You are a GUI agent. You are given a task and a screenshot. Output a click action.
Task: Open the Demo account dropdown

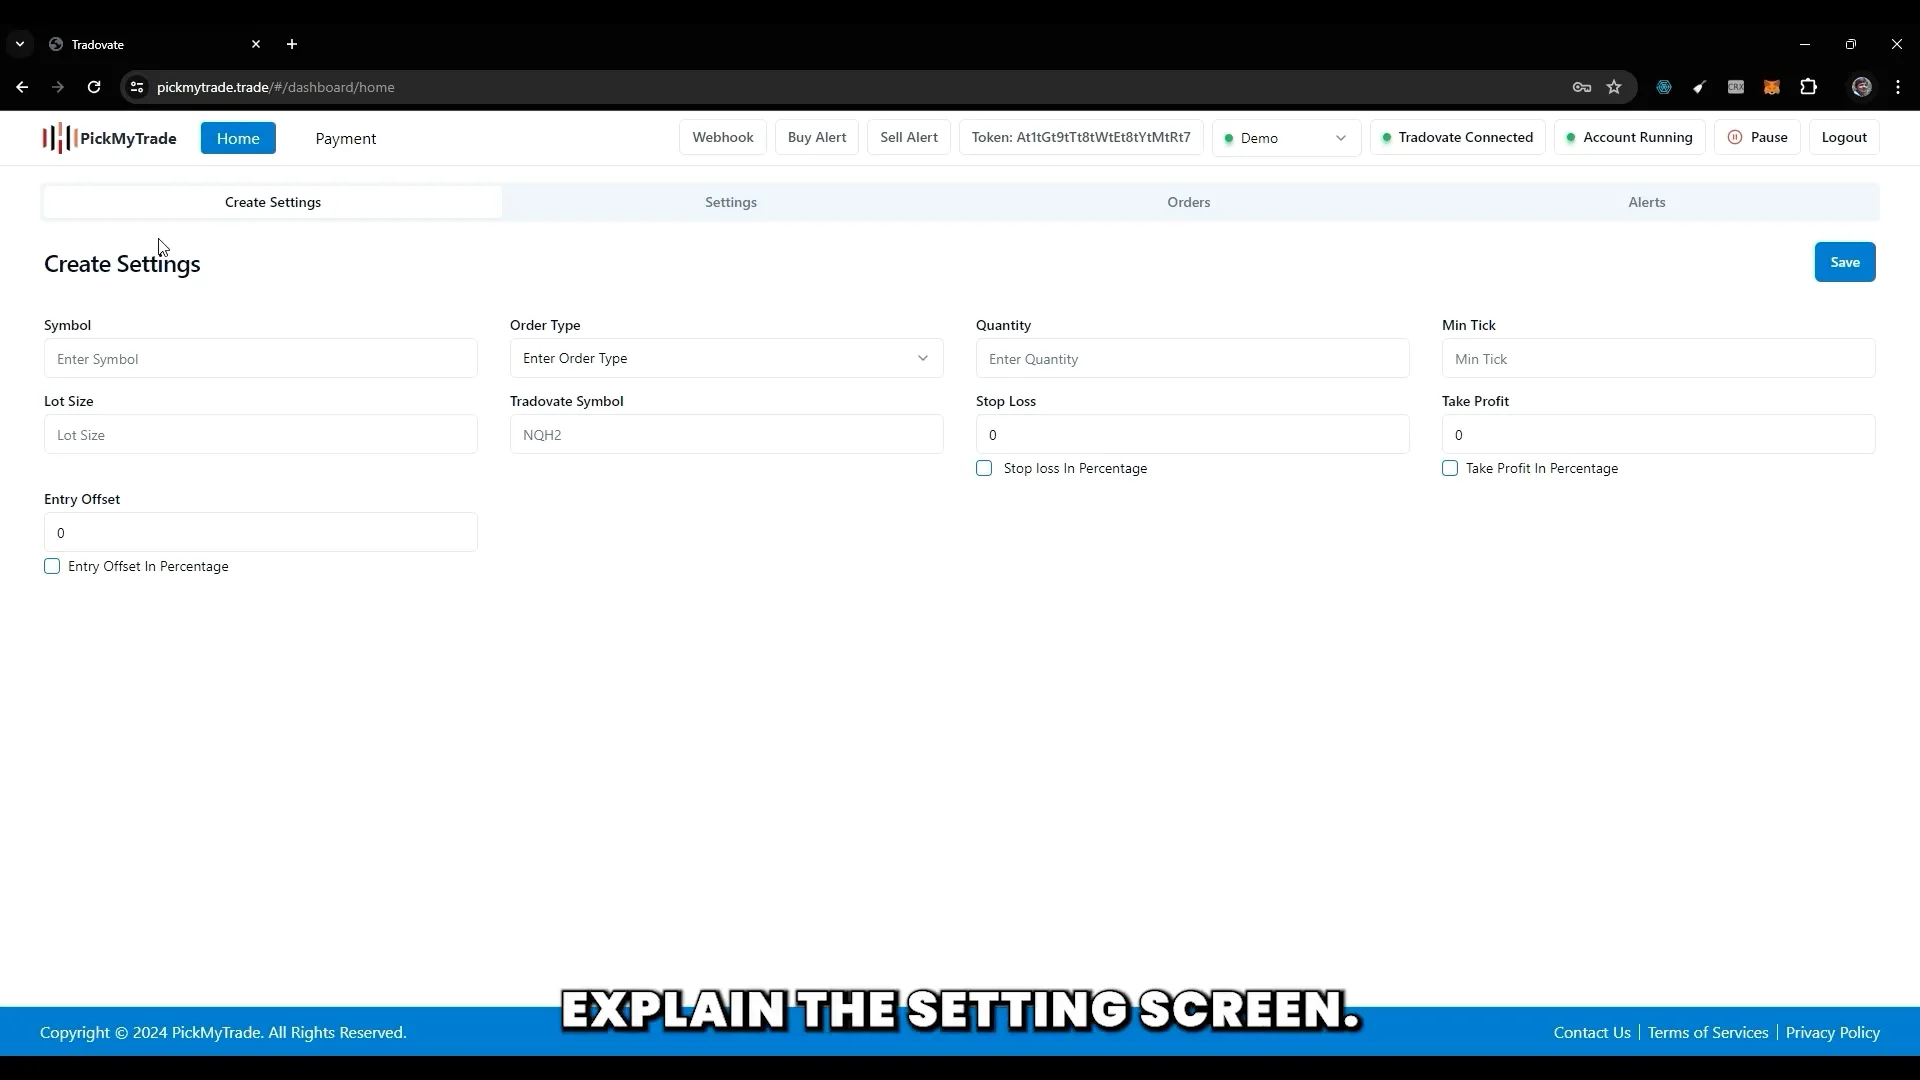[x=1286, y=138]
